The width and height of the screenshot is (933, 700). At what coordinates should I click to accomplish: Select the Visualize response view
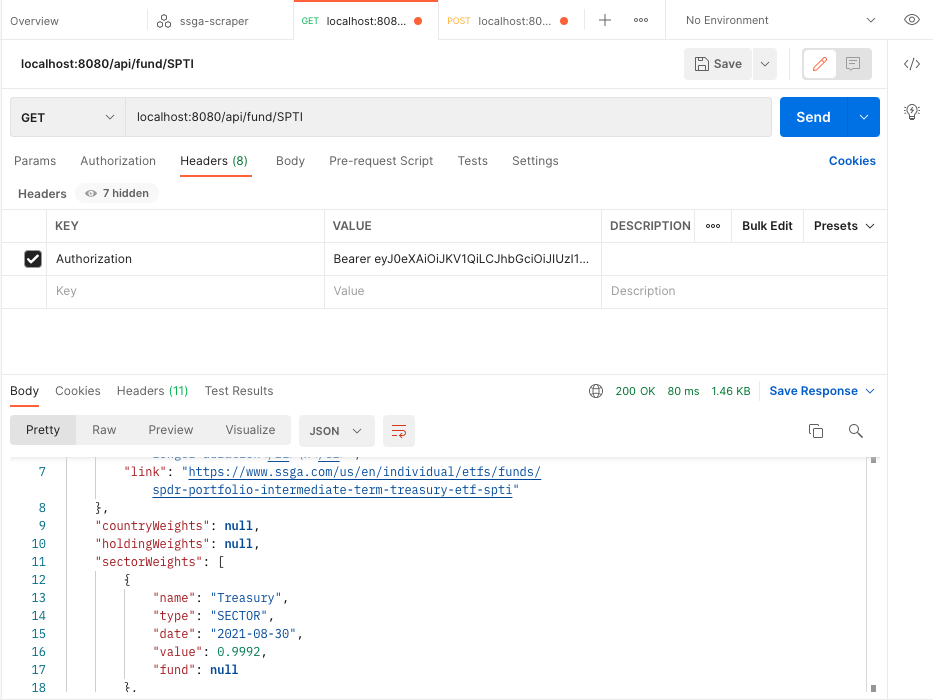tap(251, 430)
